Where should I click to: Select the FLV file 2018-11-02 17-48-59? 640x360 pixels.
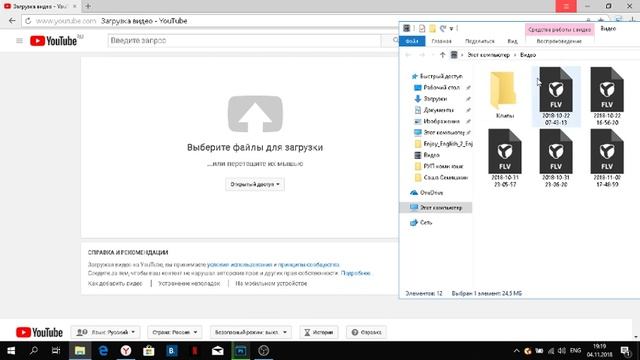pyautogui.click(x=607, y=158)
